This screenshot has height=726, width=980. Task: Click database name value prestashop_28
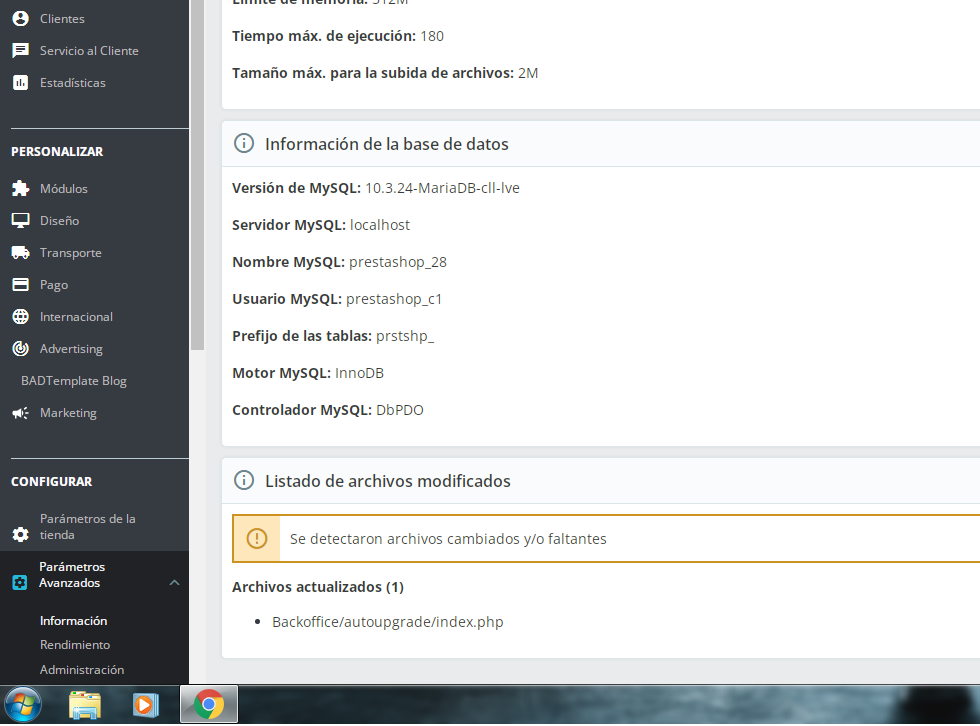click(x=398, y=262)
